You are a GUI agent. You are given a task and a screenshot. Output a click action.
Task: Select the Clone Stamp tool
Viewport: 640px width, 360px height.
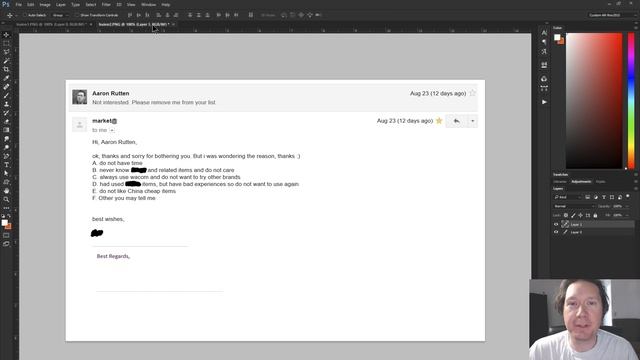[x=6, y=104]
